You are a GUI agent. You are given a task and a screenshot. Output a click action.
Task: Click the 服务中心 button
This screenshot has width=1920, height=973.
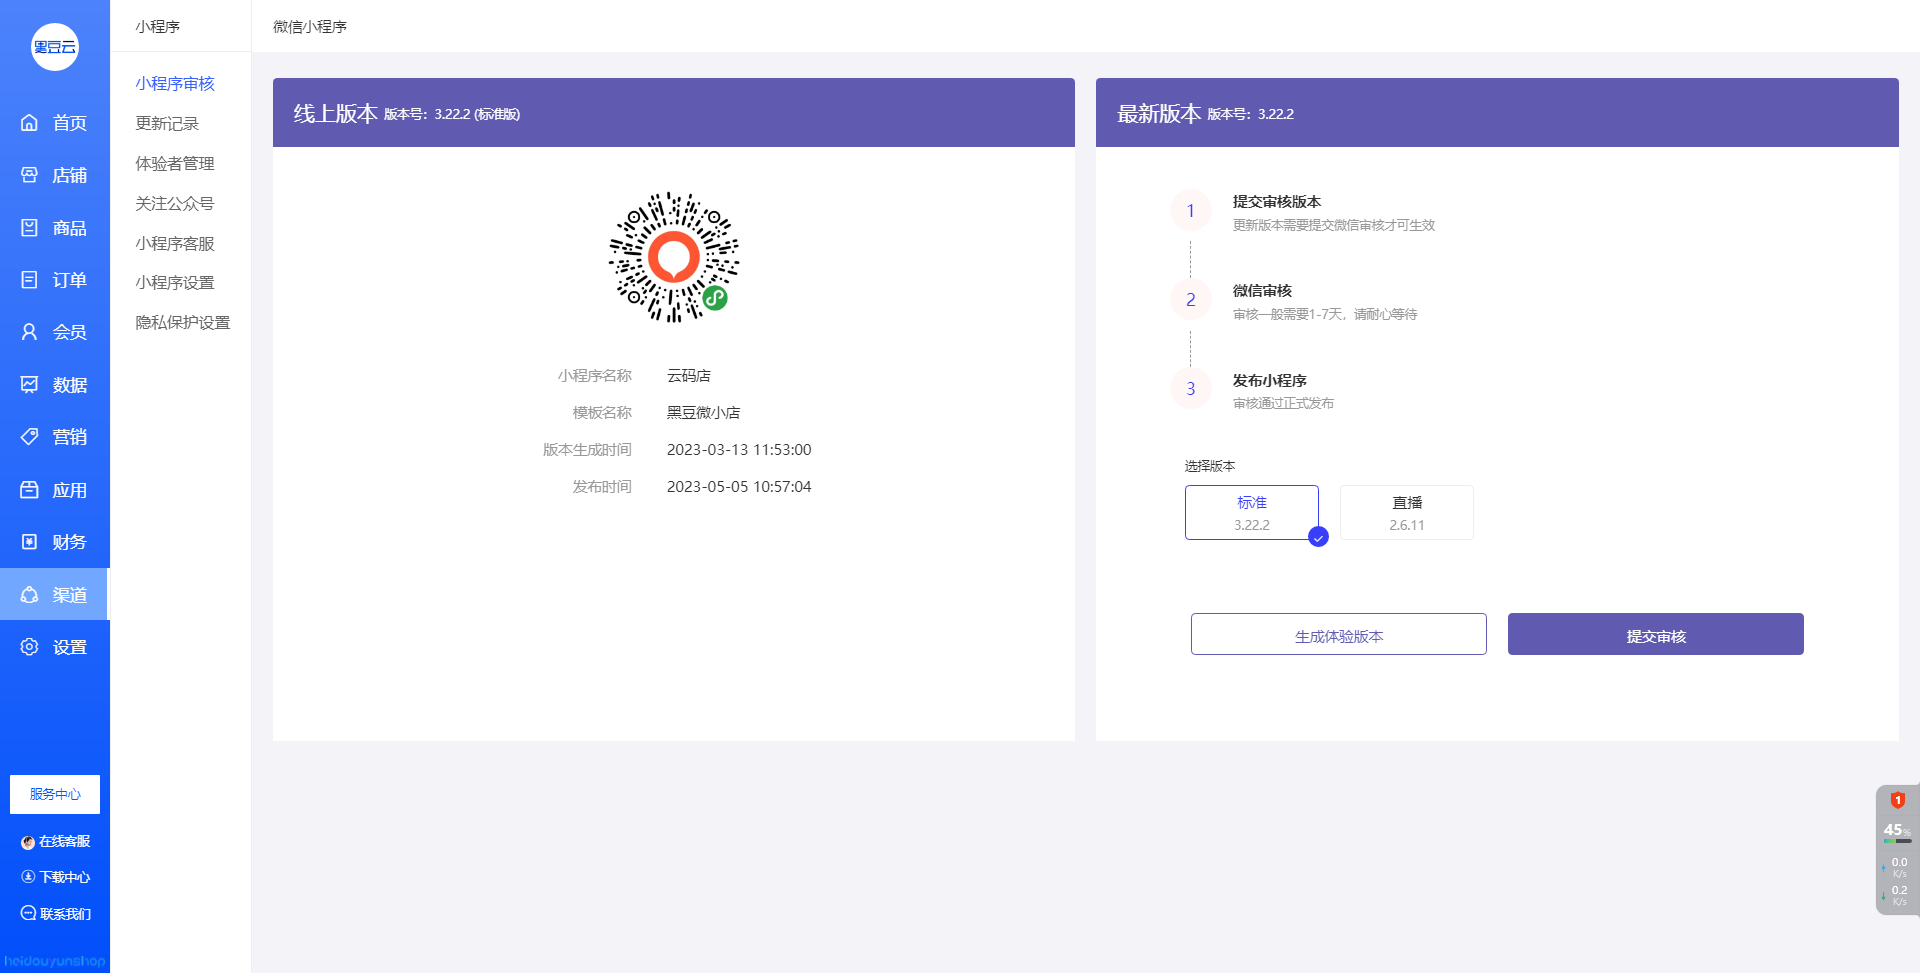(x=55, y=794)
